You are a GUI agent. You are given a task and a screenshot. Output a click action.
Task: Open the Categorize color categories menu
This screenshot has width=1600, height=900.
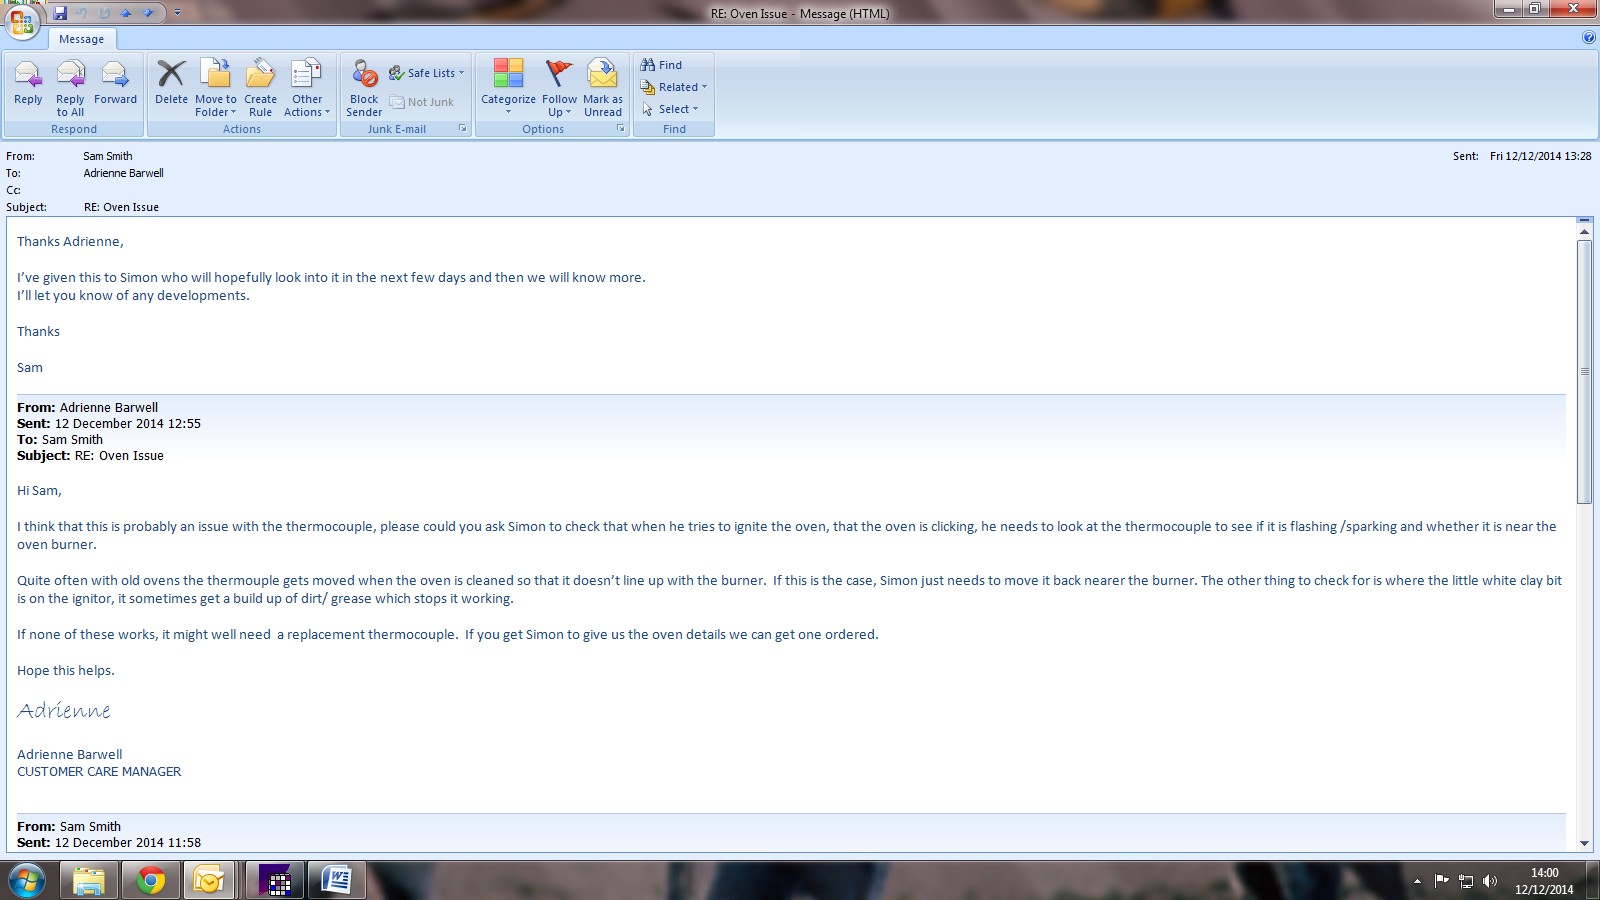[x=508, y=88]
